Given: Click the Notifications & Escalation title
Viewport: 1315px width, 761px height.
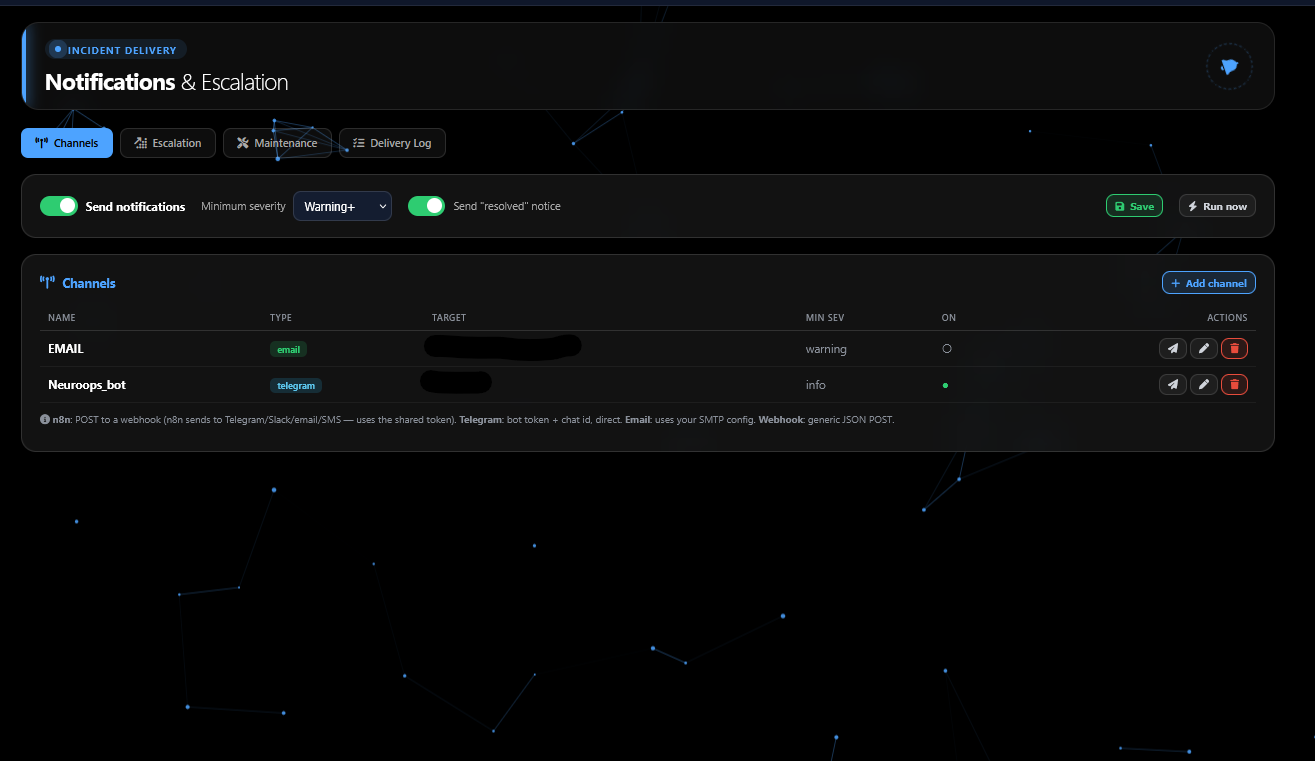Looking at the screenshot, I should click(166, 82).
